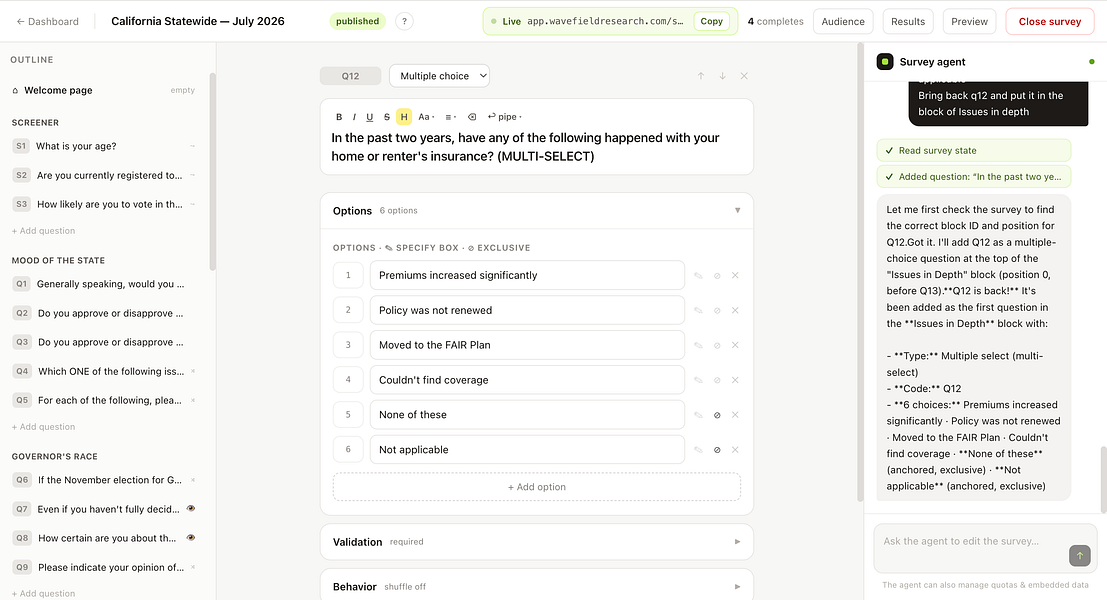The image size is (1107, 600).
Task: Toggle specify box for 'Moved to the FAIR Plan'
Action: pos(698,345)
